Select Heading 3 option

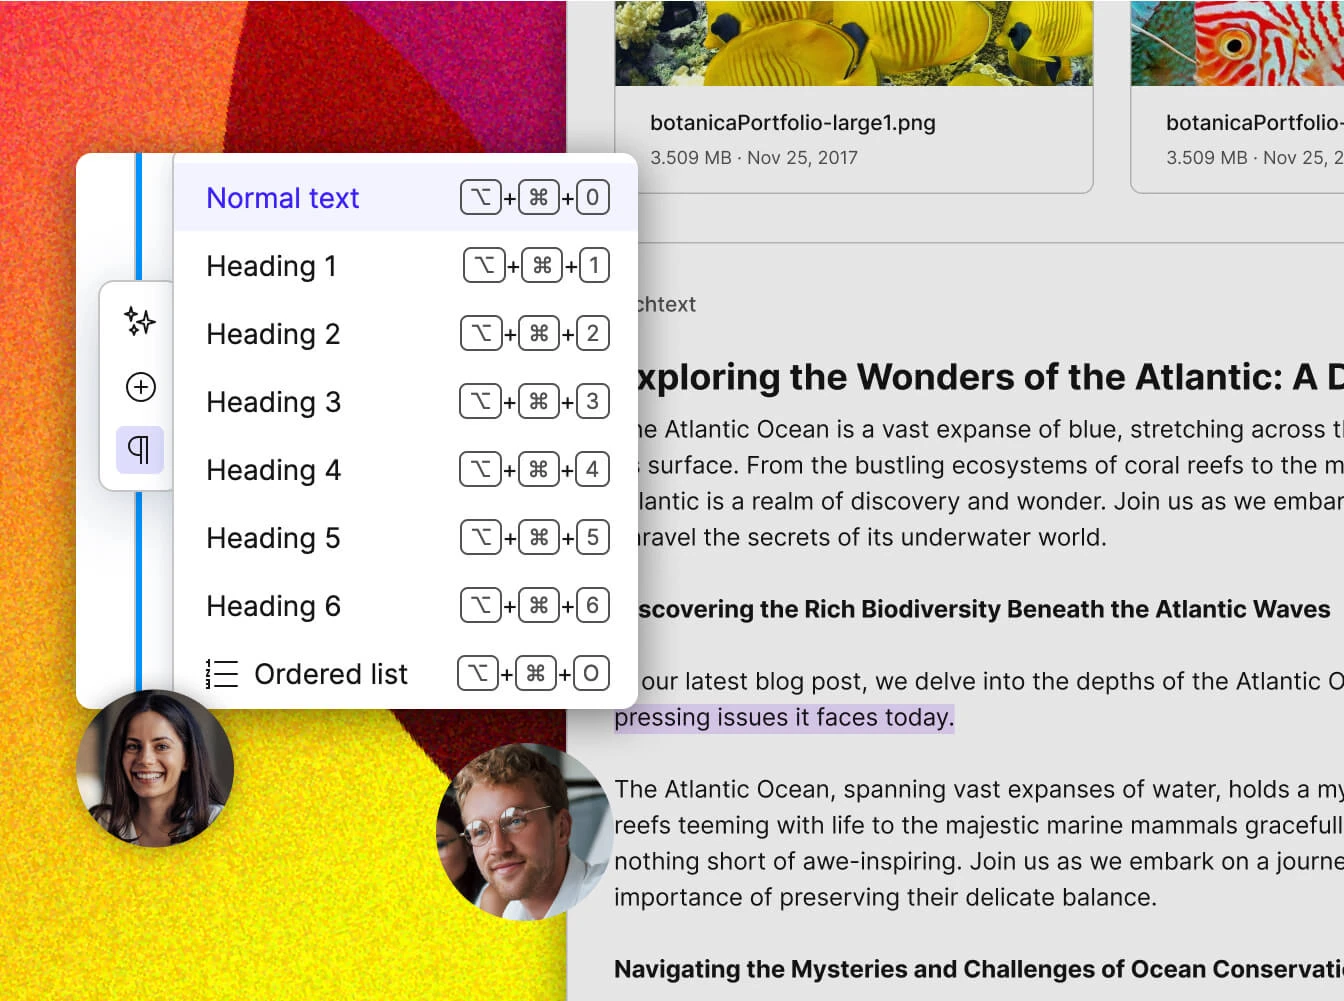pyautogui.click(x=273, y=402)
